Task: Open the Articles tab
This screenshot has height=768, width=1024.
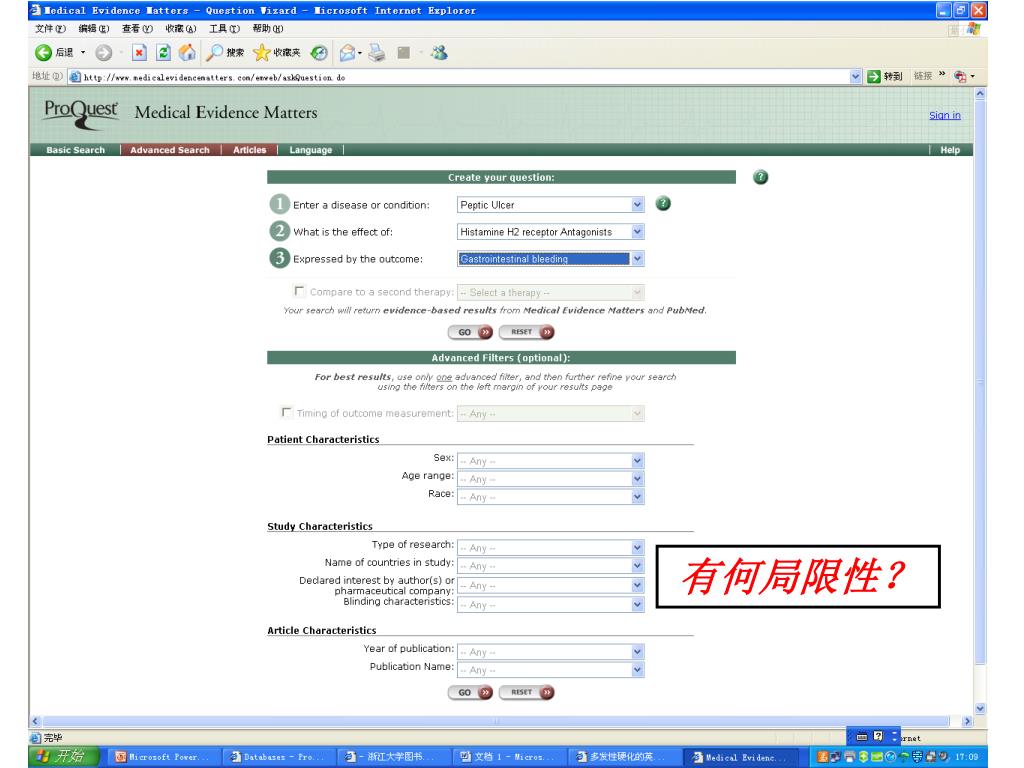Action: [249, 150]
